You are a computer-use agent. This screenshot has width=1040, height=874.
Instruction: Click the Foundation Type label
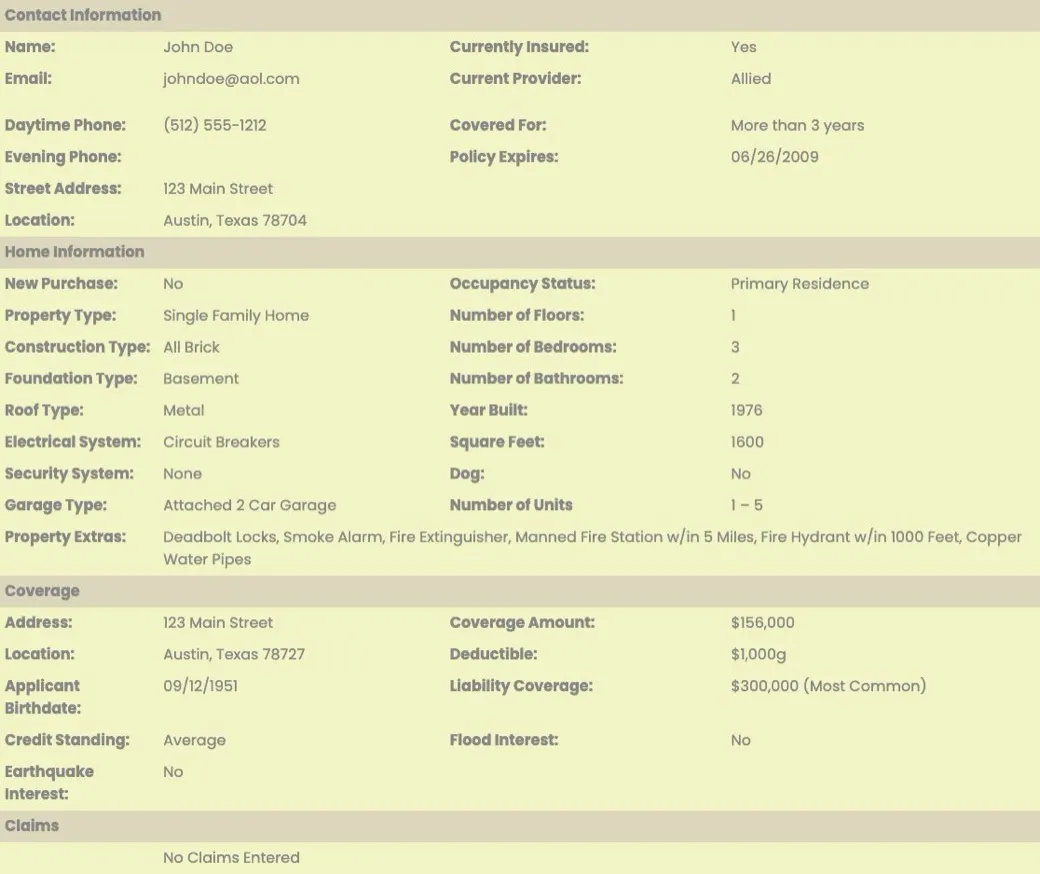coord(71,379)
